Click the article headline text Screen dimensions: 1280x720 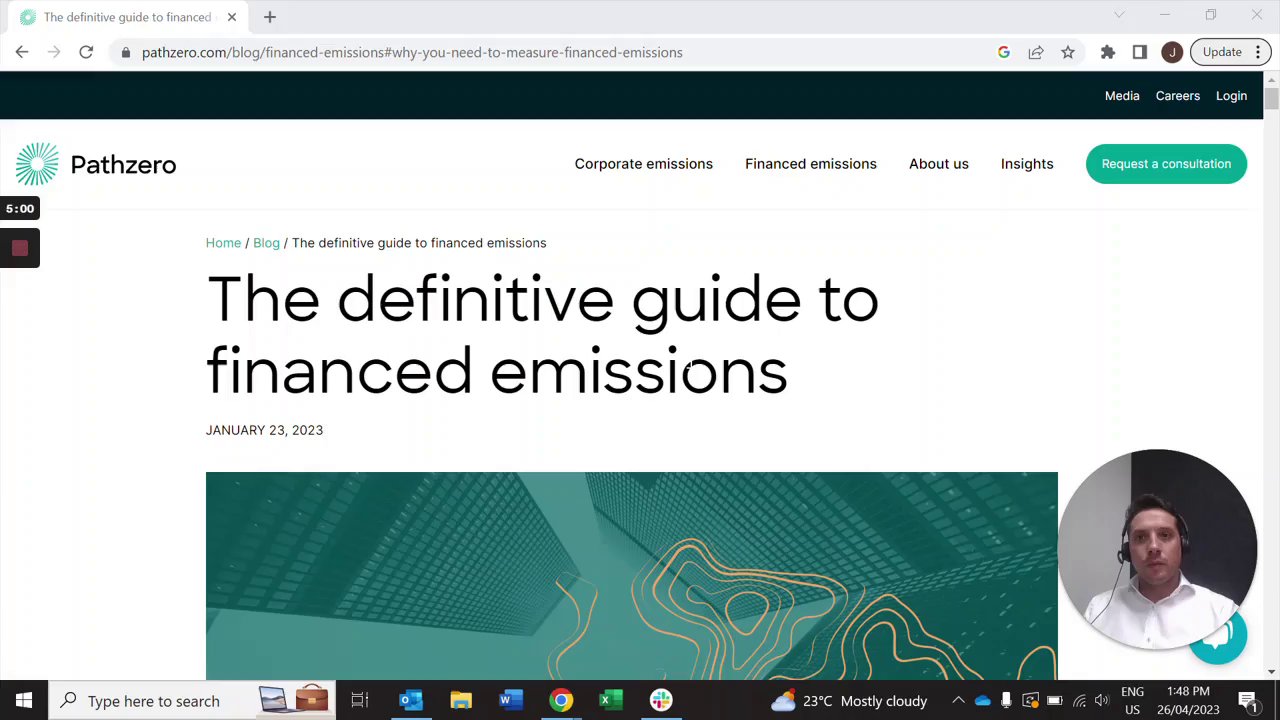[542, 335]
